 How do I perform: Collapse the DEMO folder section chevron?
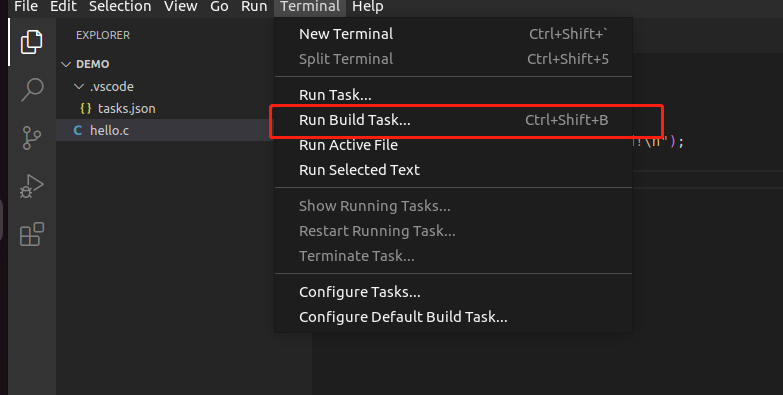(66, 64)
